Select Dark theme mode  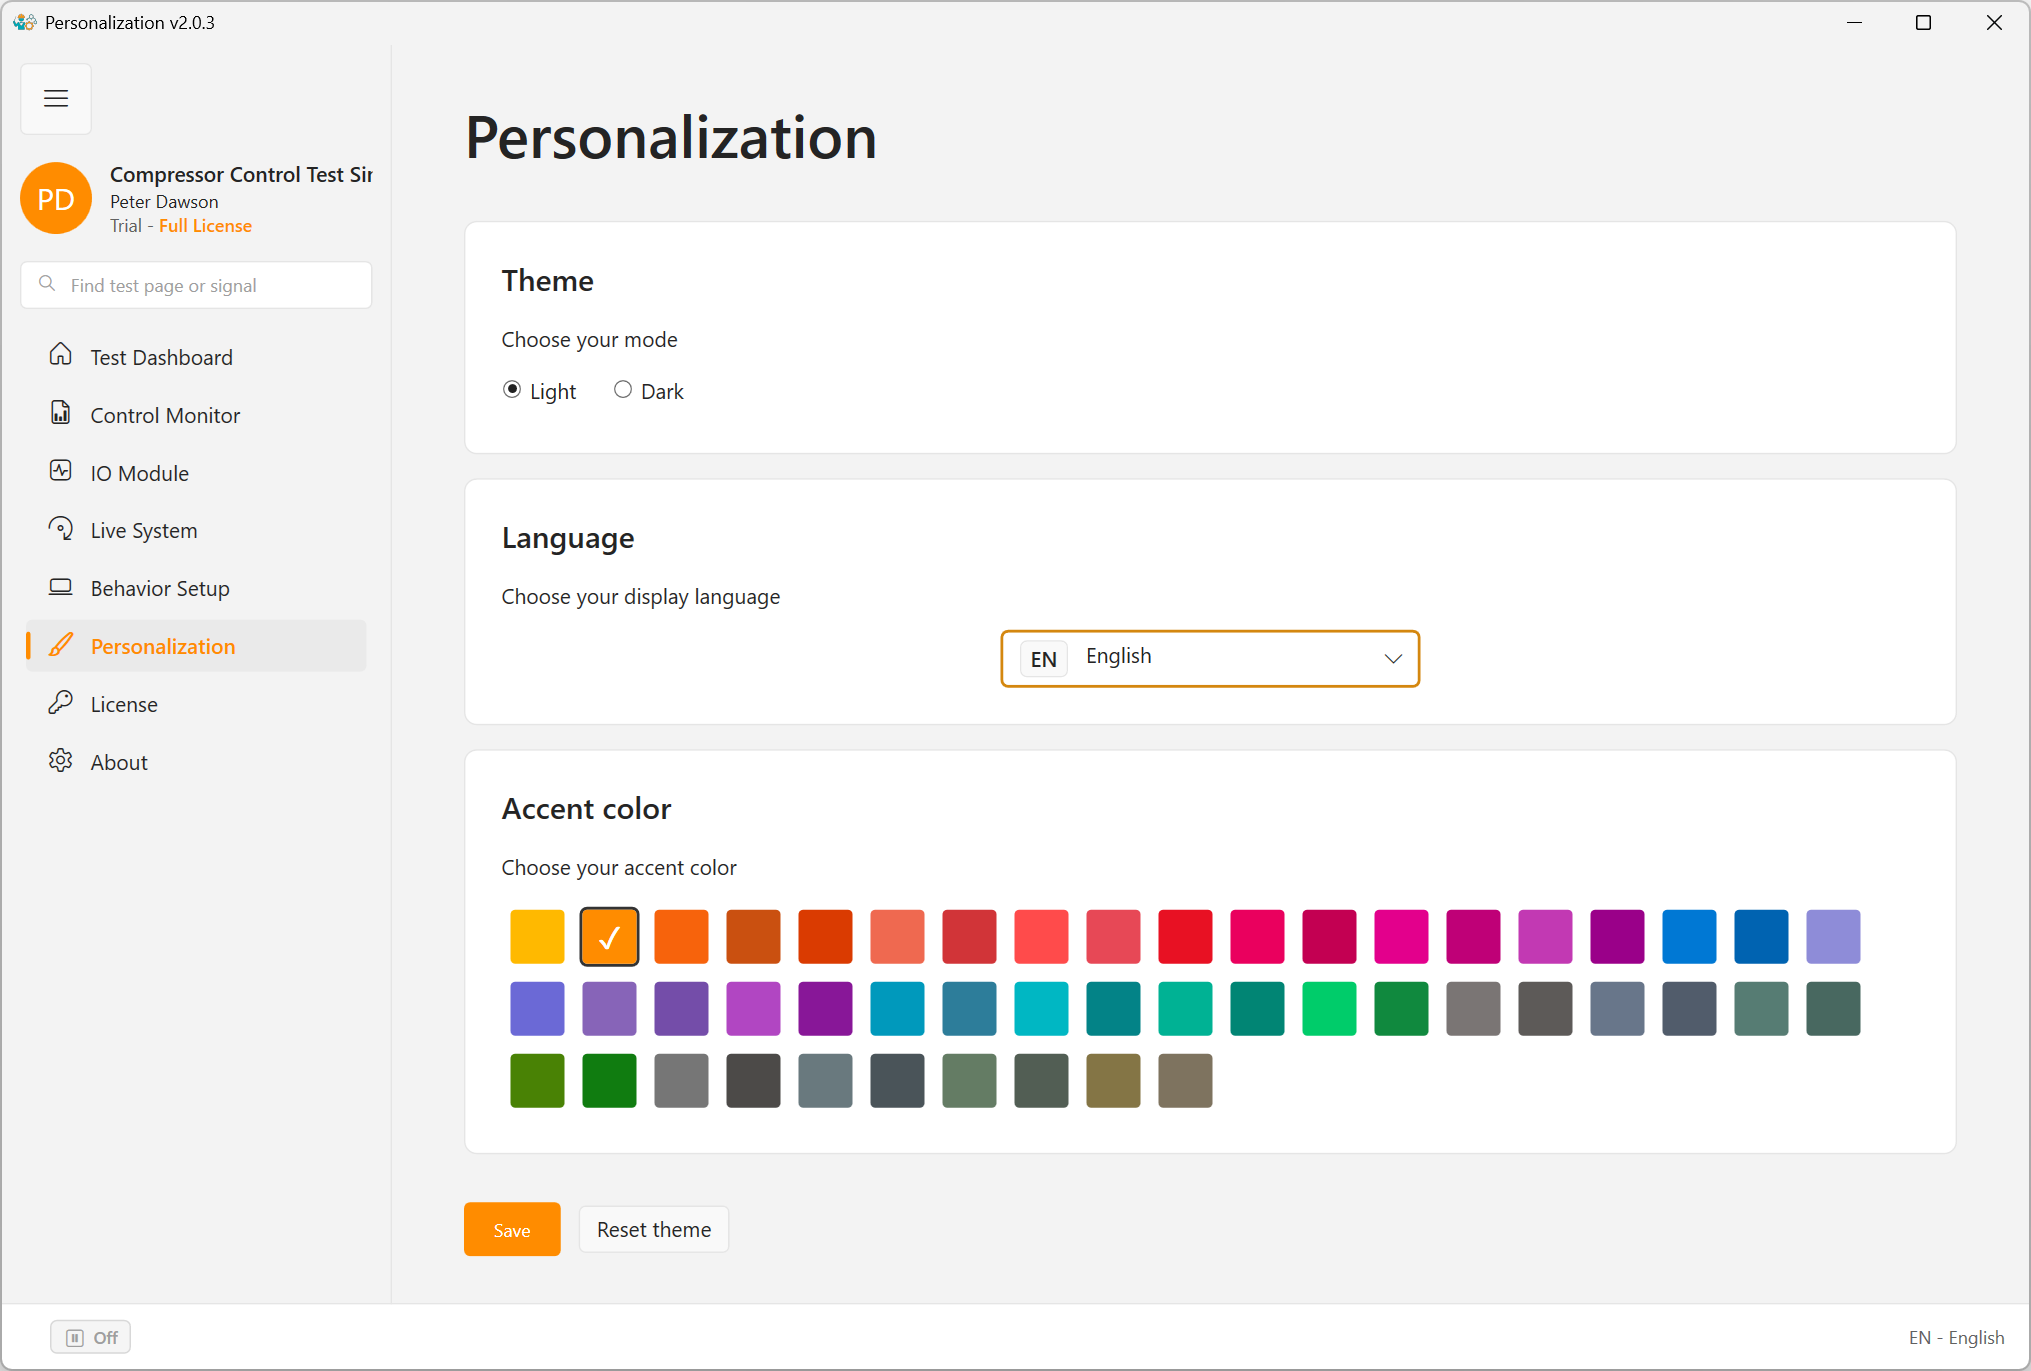(x=648, y=391)
